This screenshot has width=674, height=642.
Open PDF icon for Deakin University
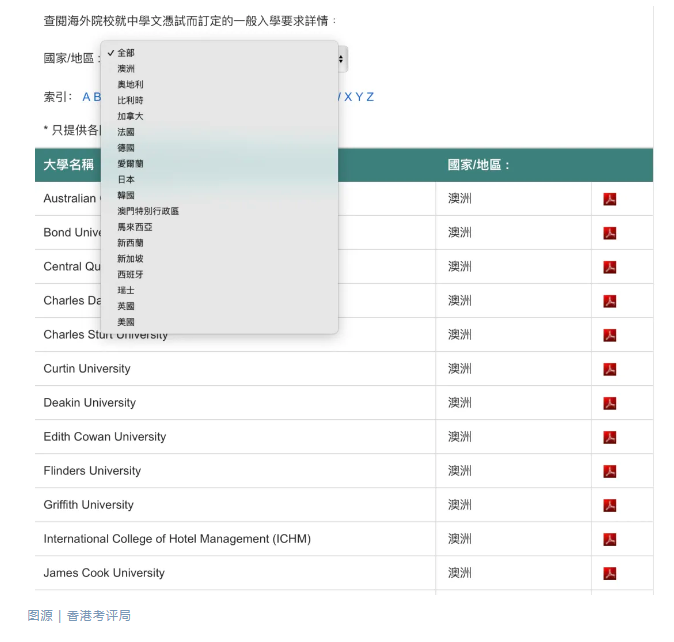609,403
